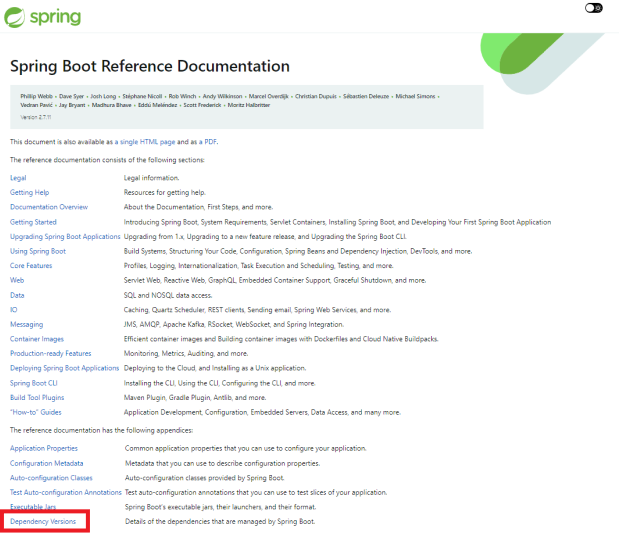Open Deploying Spring Boot Applications
Screen dimensions: 619x533
[64, 368]
